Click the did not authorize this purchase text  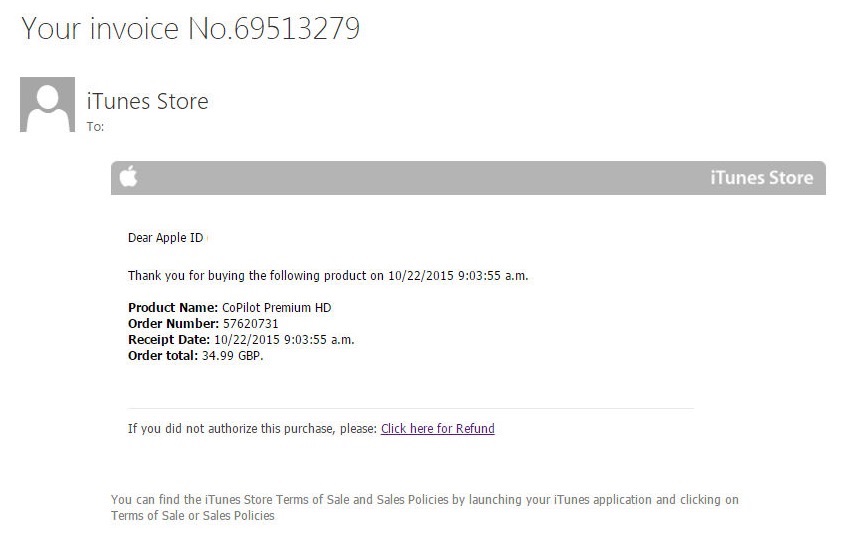[252, 429]
